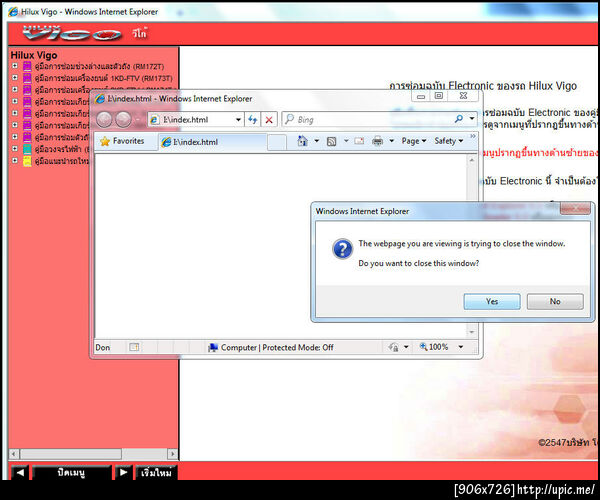Viewport: 600px width, 500px height.
Task: Click the privacy lock icon in status bar
Action: 393,347
